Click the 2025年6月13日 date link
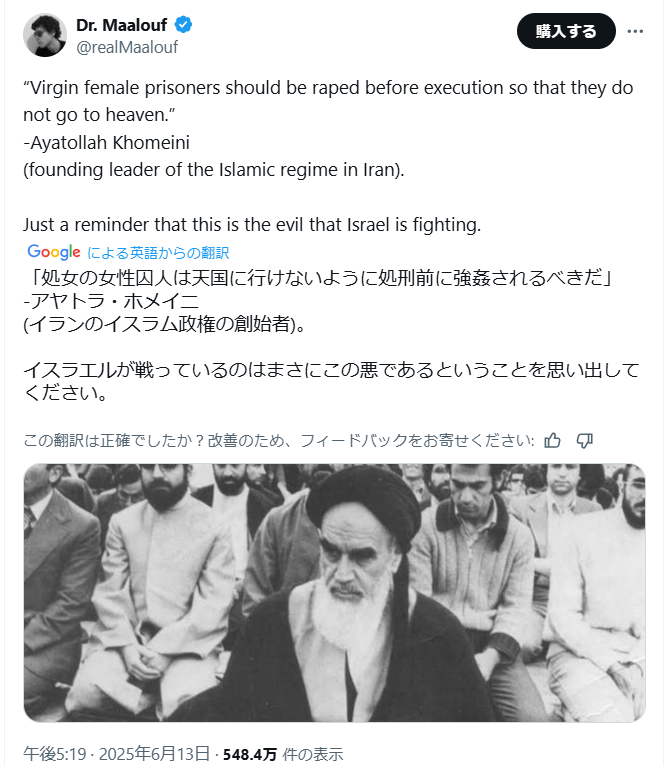Viewport: 665px width, 766px height. tap(154, 754)
